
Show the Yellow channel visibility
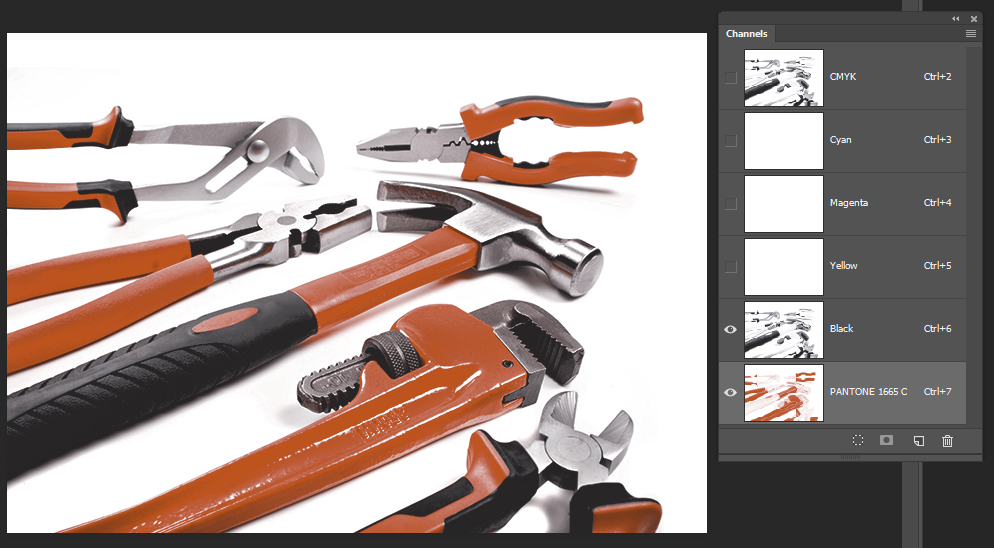pos(731,266)
